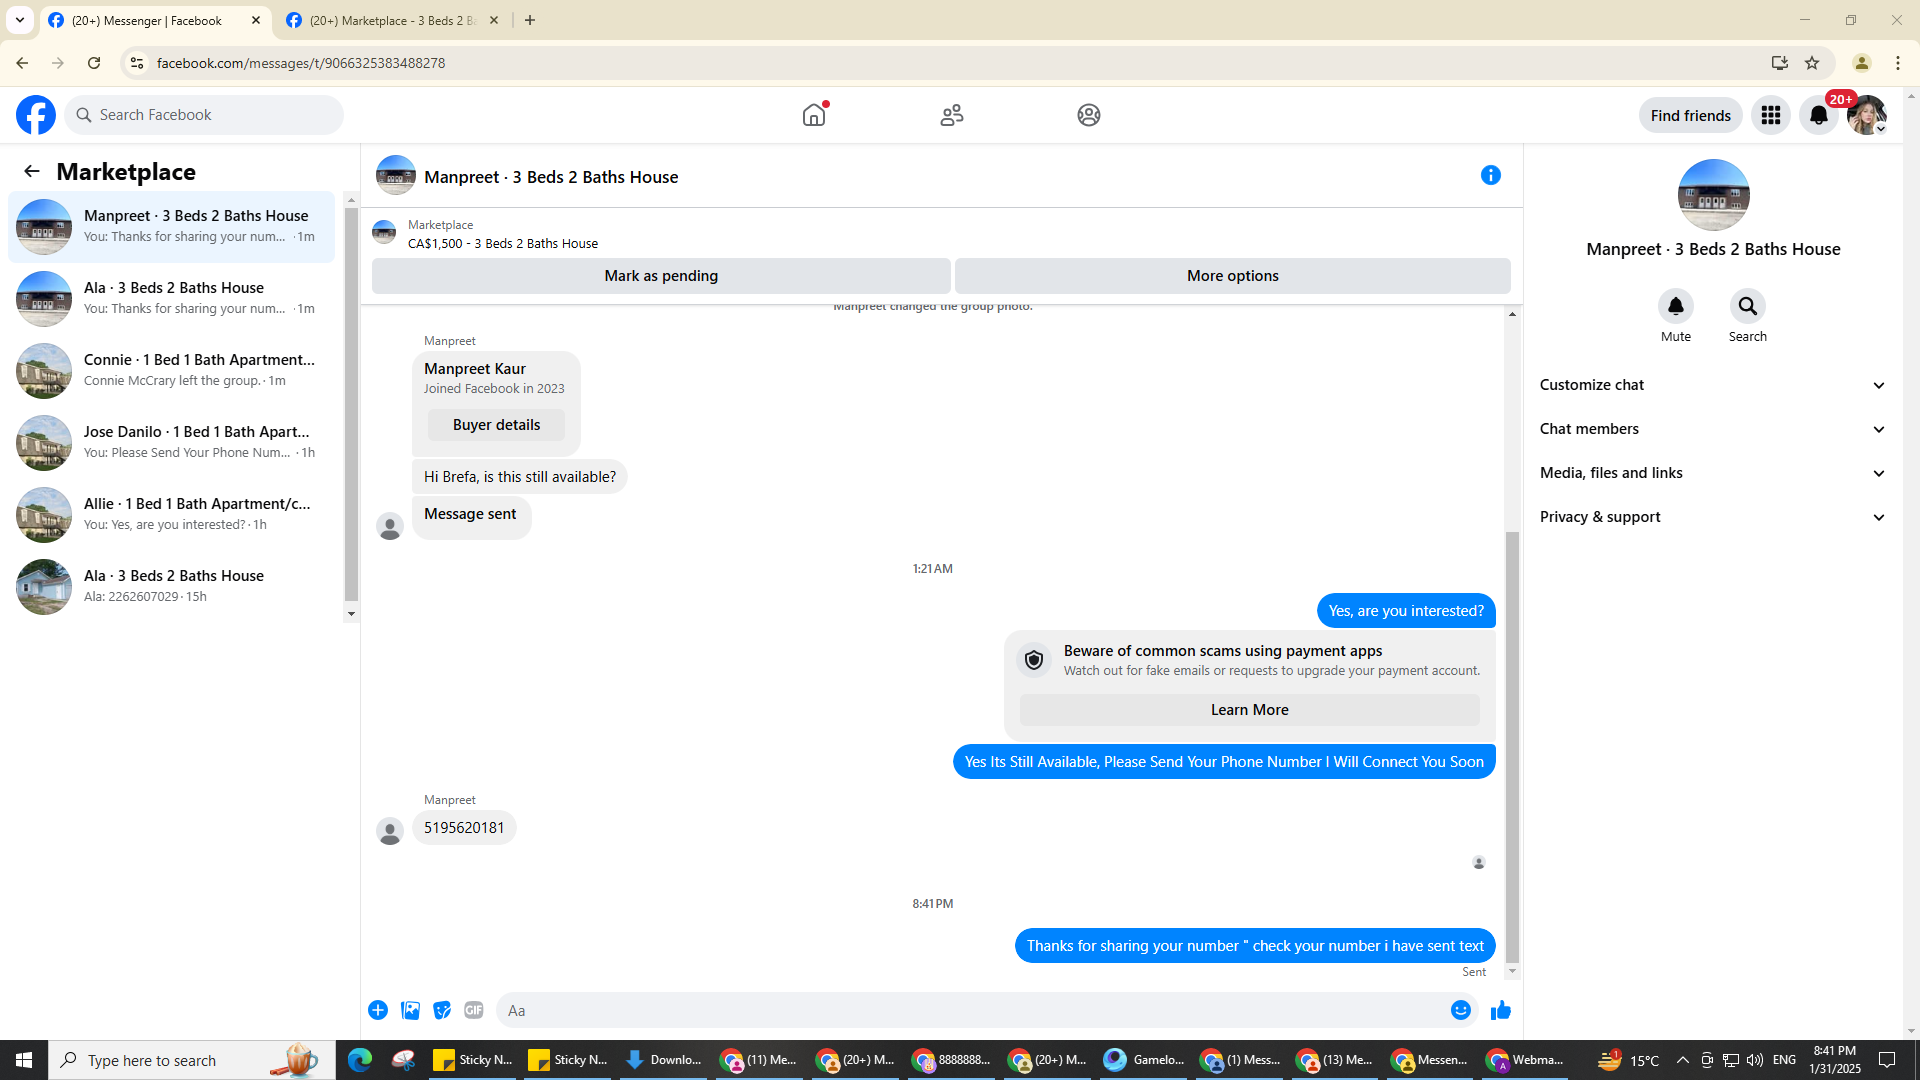The image size is (1920, 1080).
Task: Expand Media, files and links section
Action: [1714, 473]
